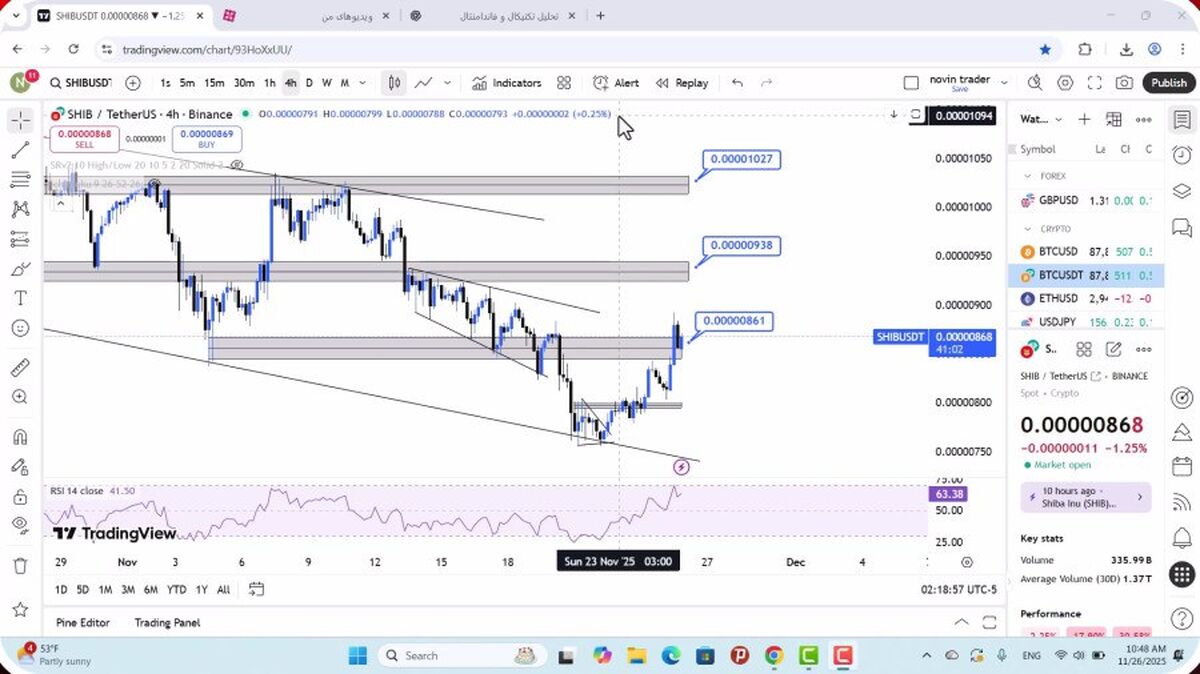Toggle lock all drawings
This screenshot has width=1200, height=674.
[x=20, y=496]
